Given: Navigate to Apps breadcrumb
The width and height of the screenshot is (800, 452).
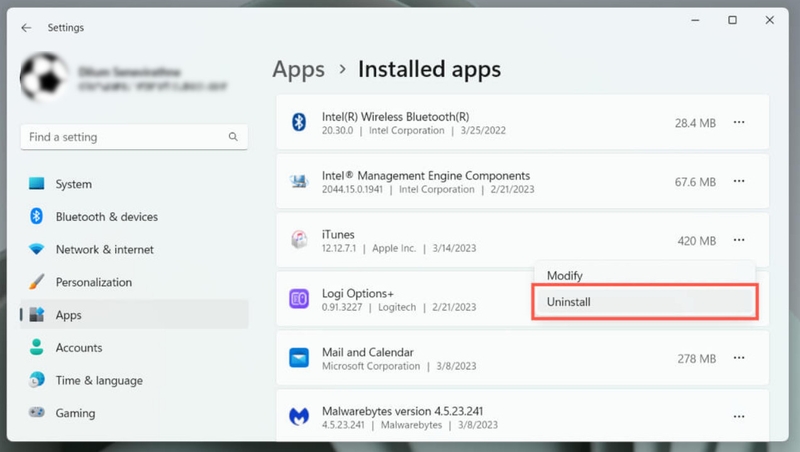Looking at the screenshot, I should [298, 69].
